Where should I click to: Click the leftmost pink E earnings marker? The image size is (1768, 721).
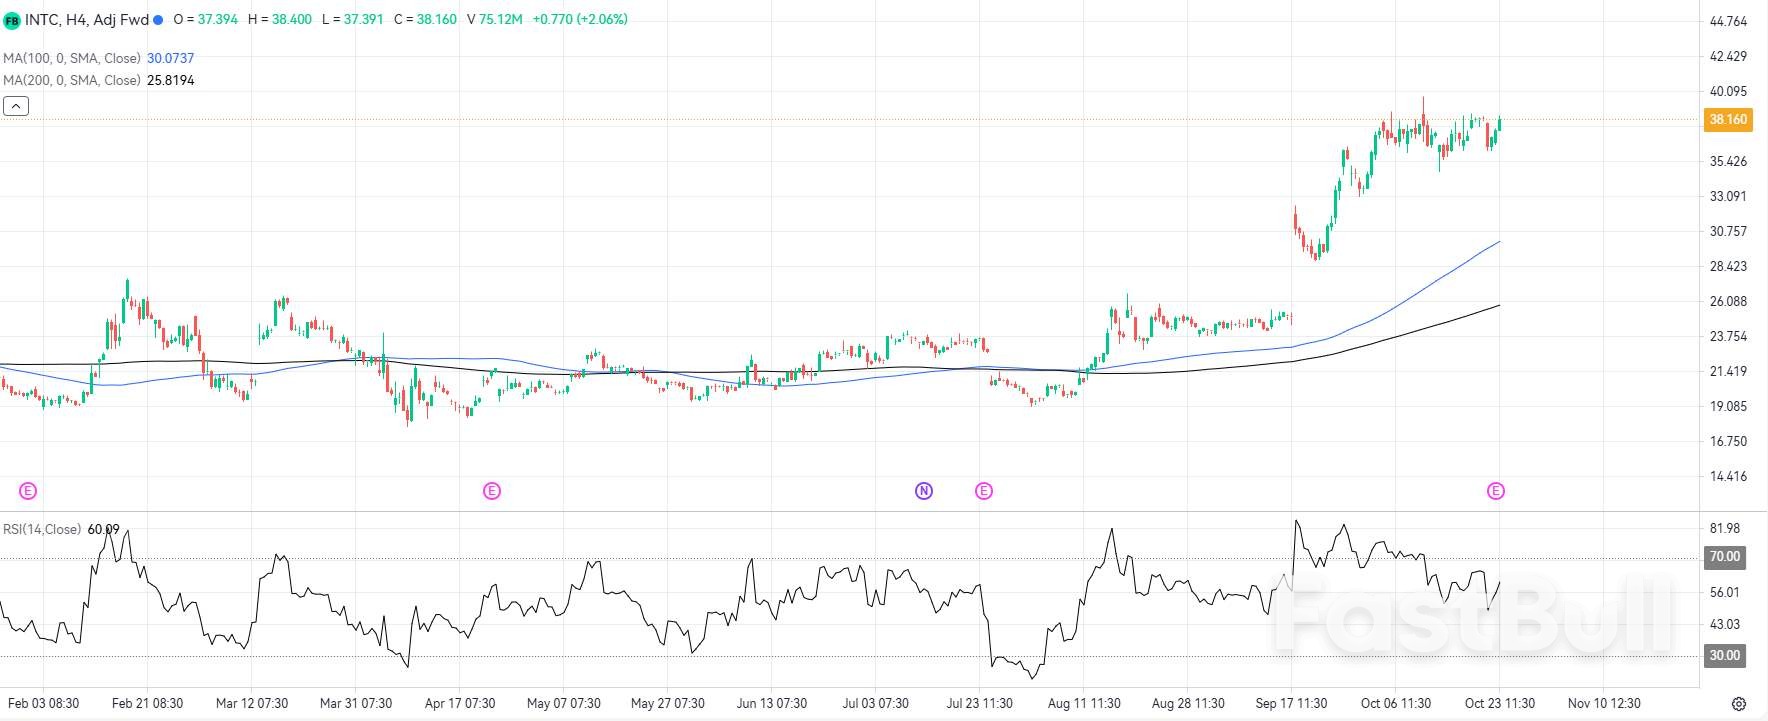[28, 491]
